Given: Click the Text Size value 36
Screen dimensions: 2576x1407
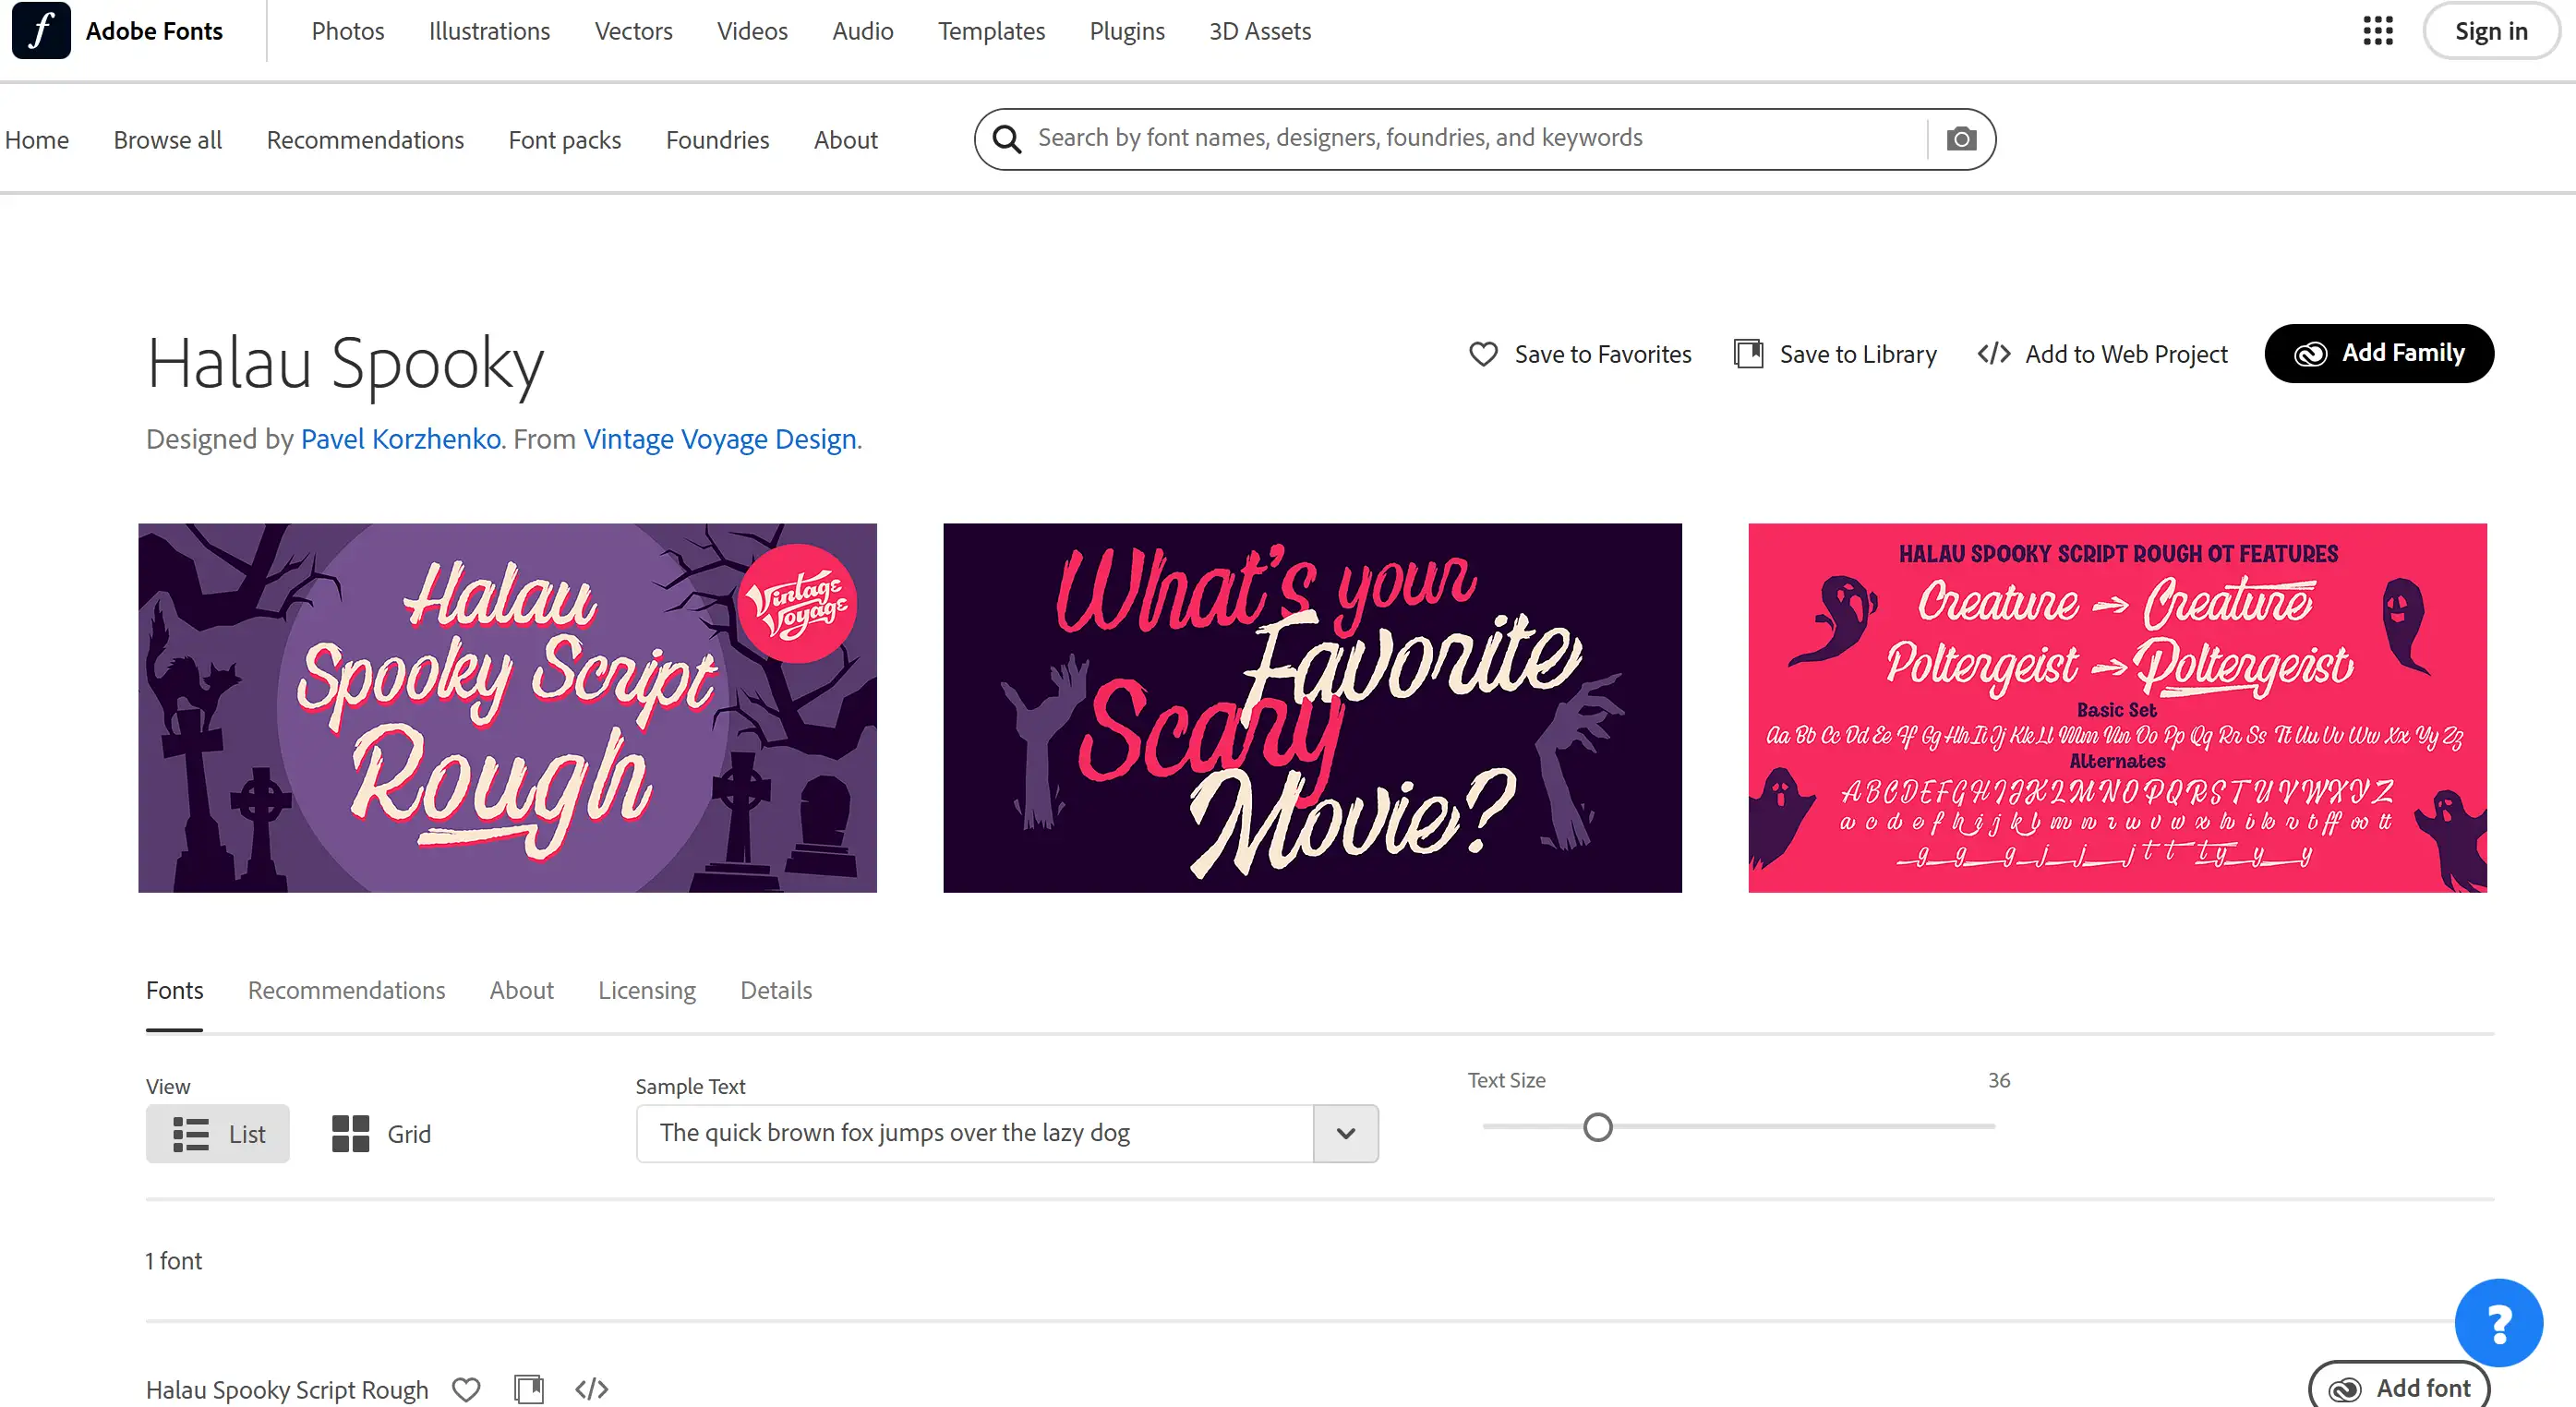Looking at the screenshot, I should click(1999, 1080).
